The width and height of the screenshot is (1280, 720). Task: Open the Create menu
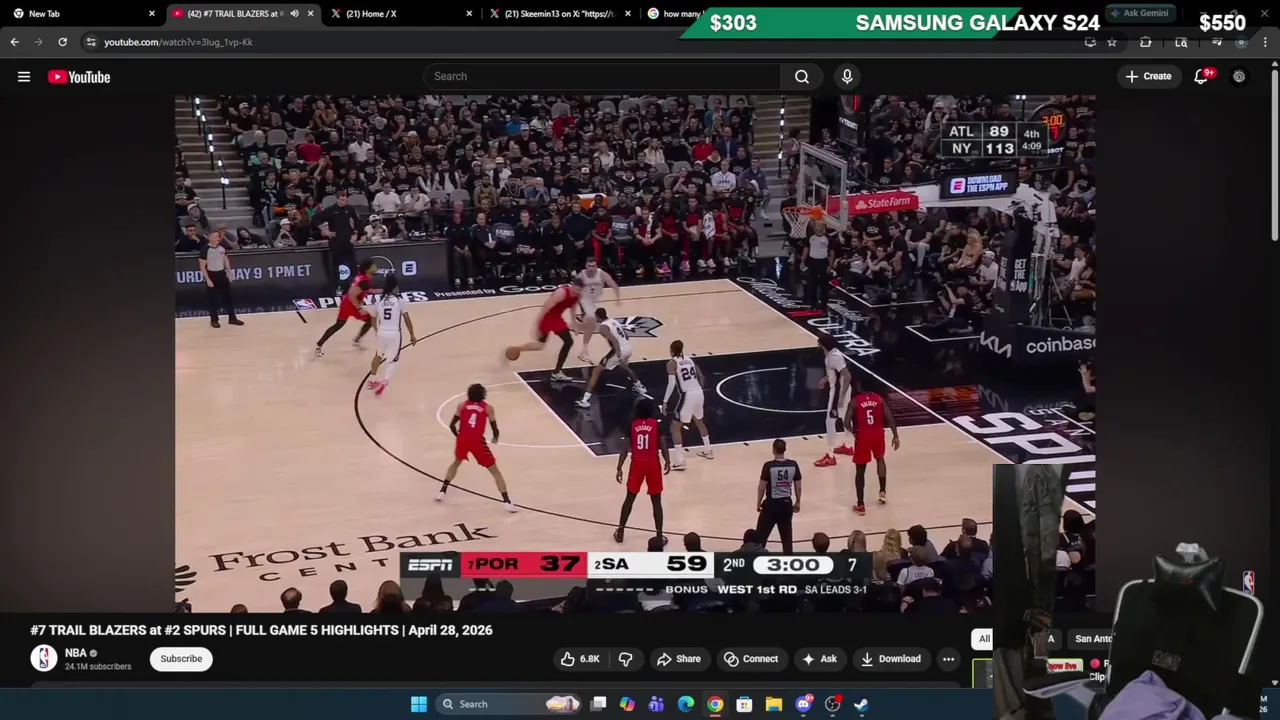coord(1148,76)
